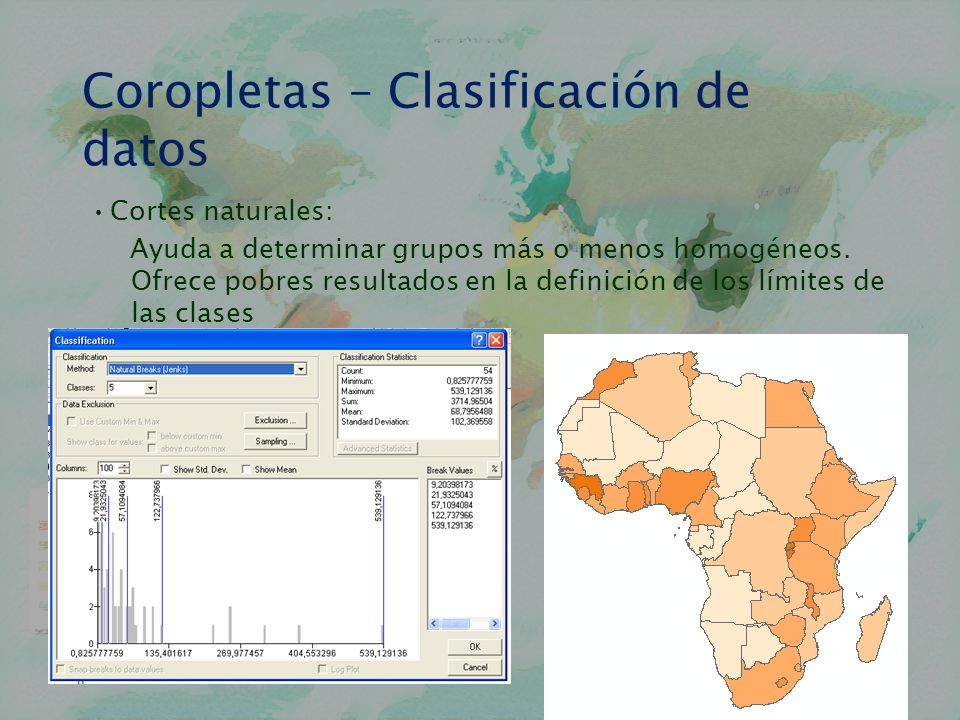Click the OK button
This screenshot has width=960, height=720.
tap(475, 647)
